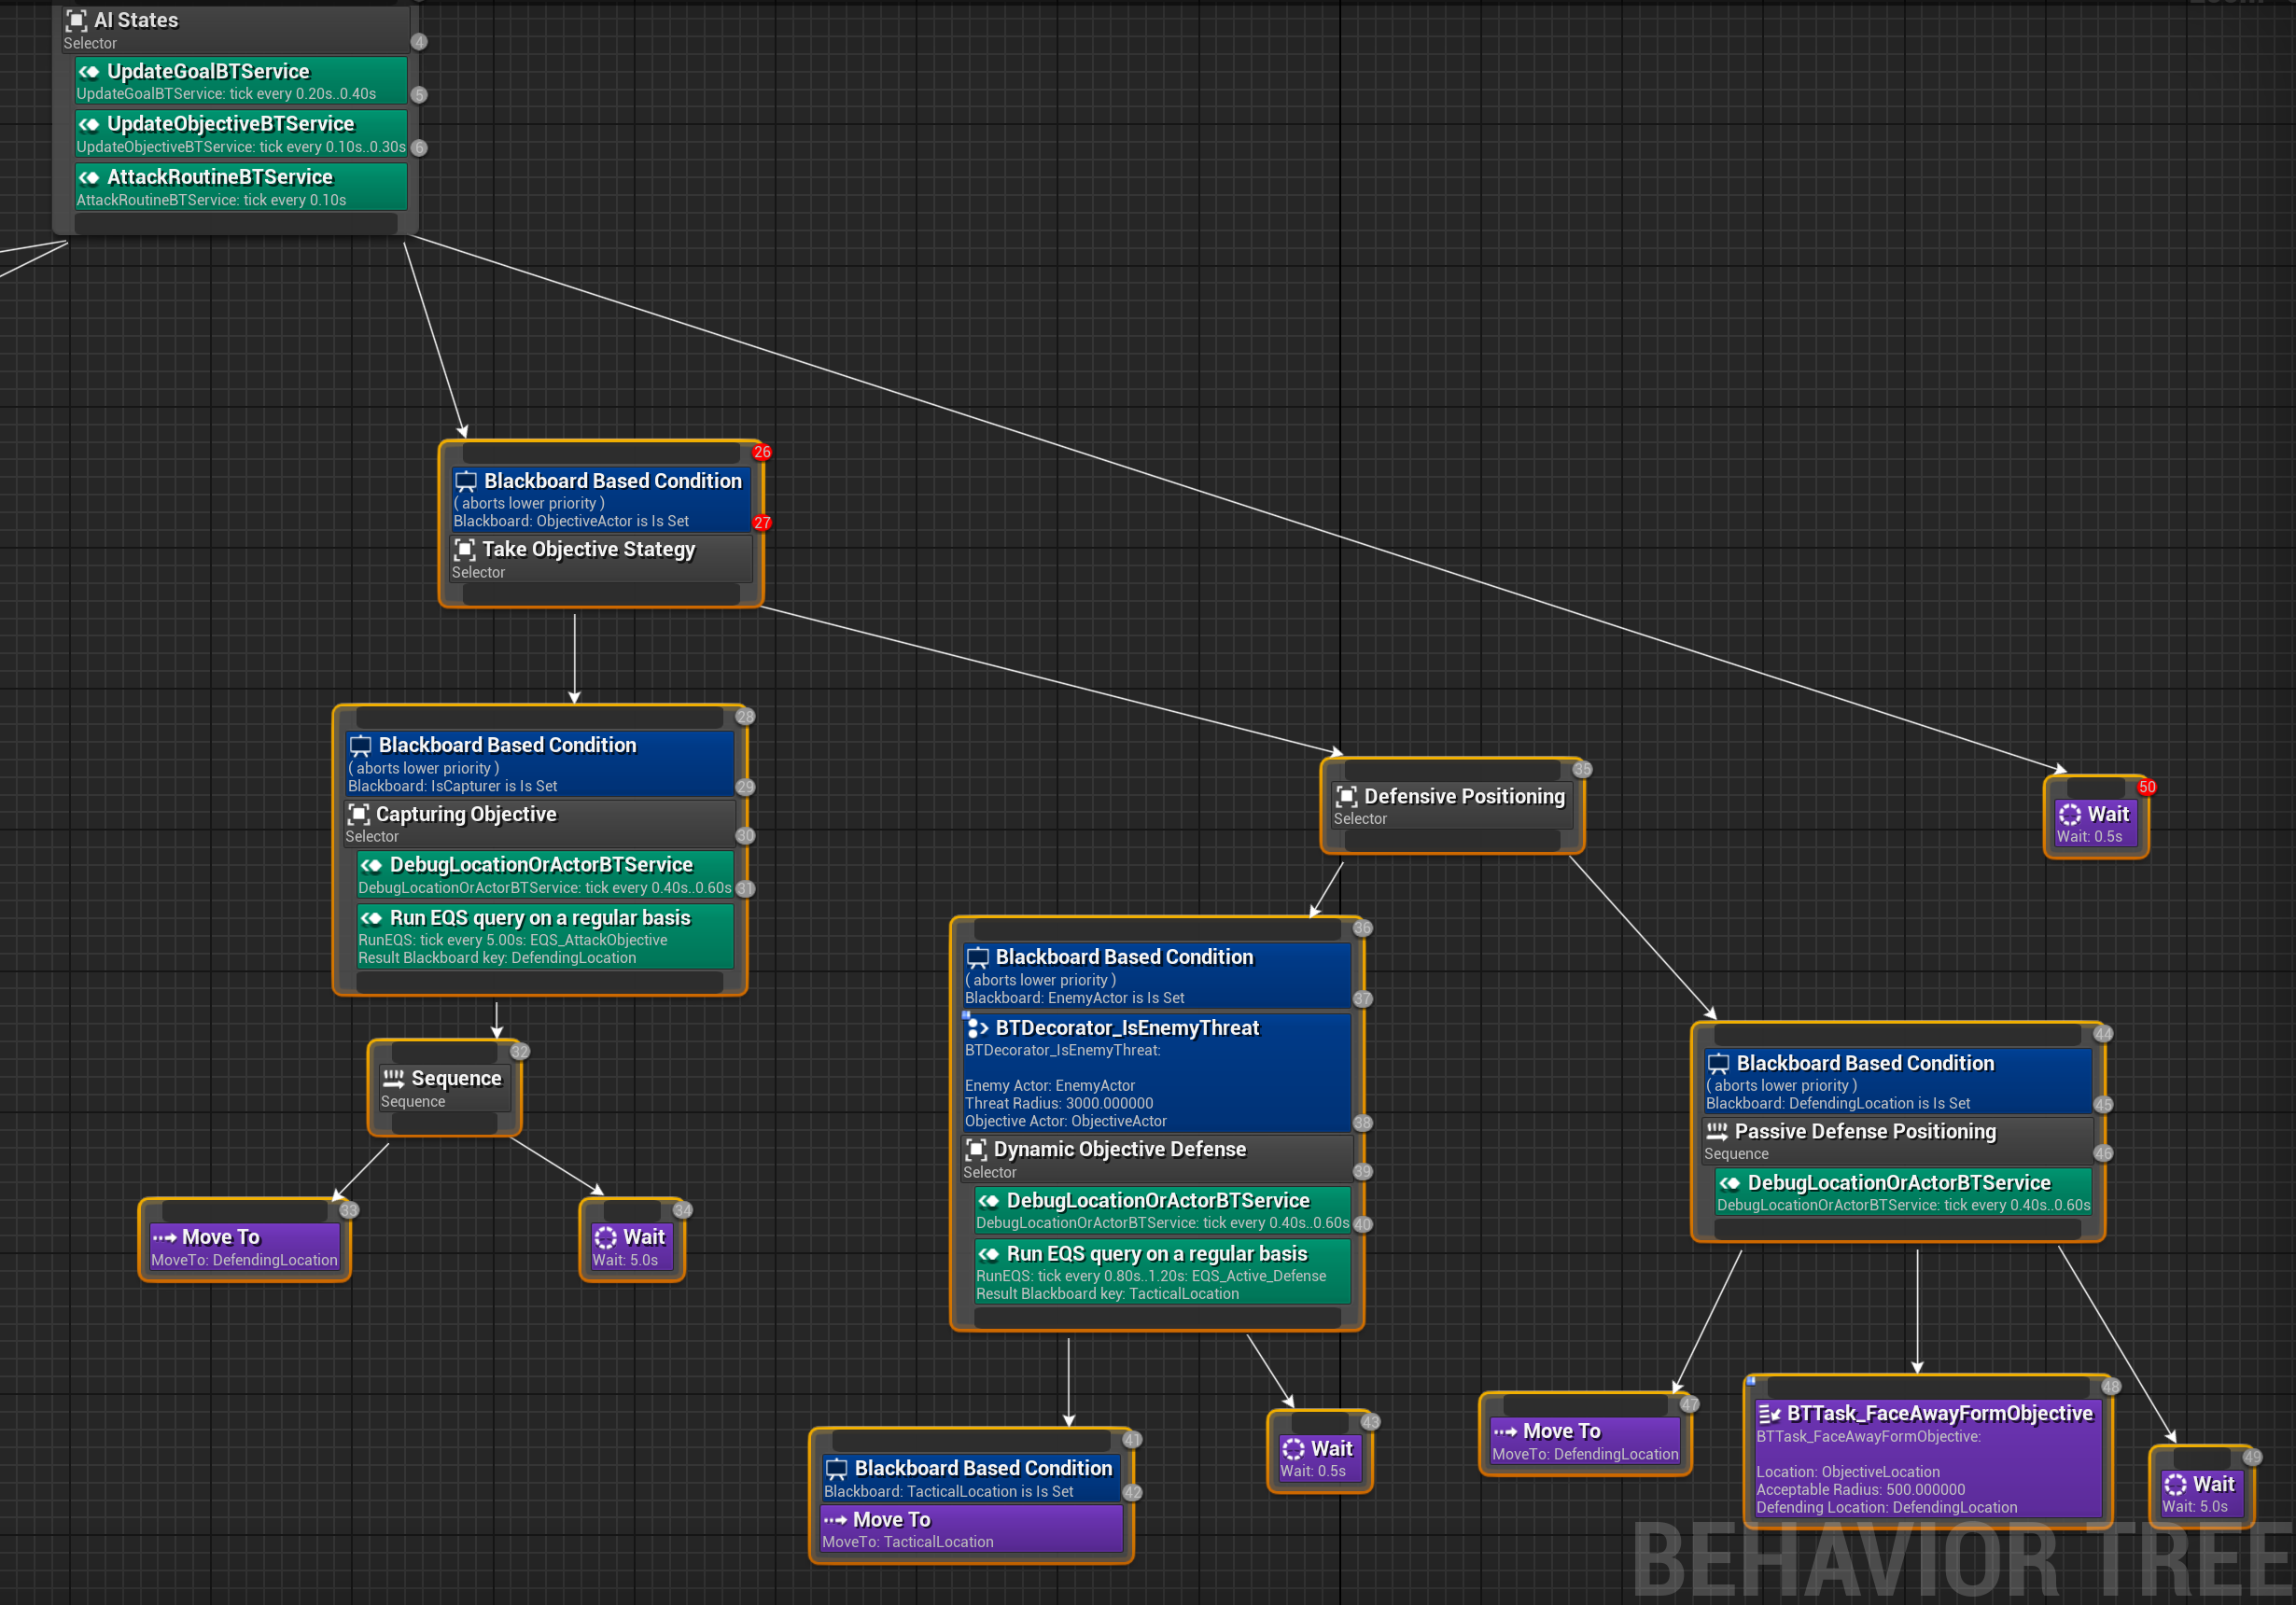Click the EQS_Active_Defense Run EQS service
Image resolution: width=2296 pixels, height=1605 pixels.
(x=1162, y=1271)
